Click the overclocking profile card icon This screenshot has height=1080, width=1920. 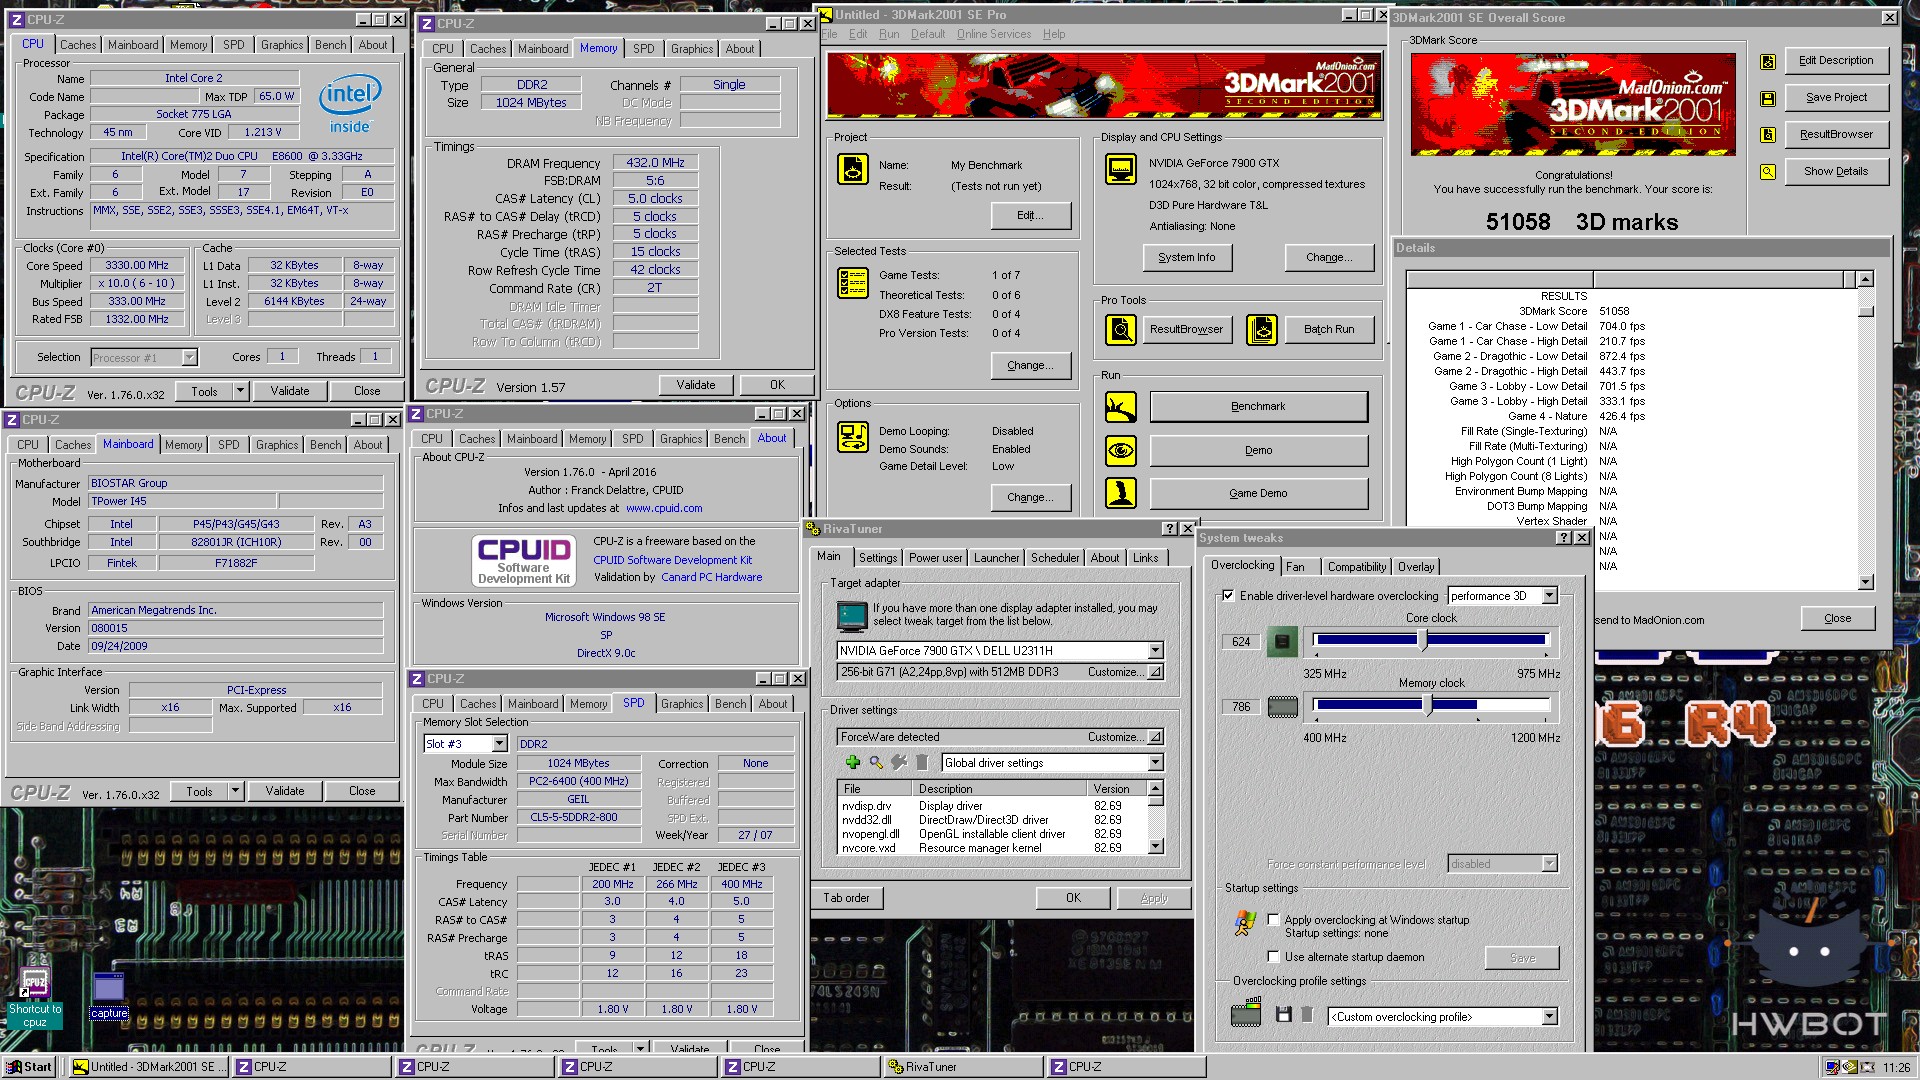point(1246,1014)
